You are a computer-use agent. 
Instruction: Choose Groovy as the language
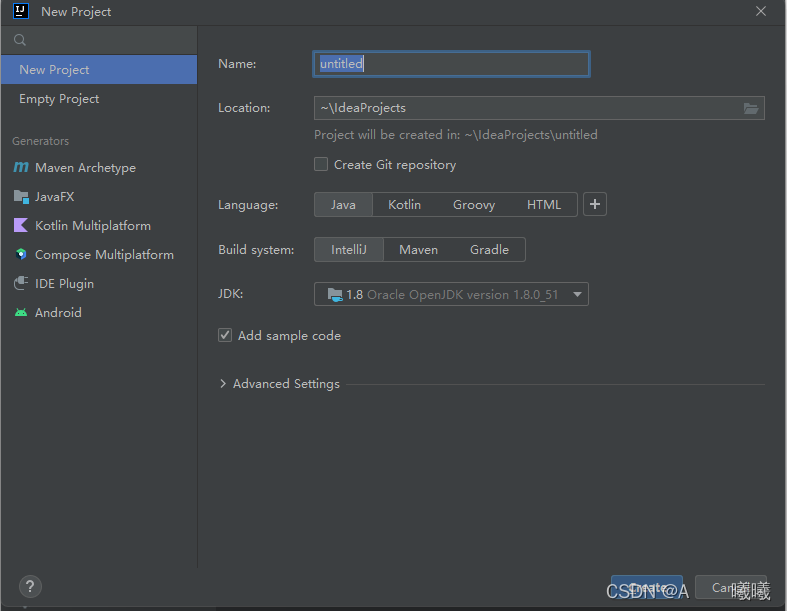474,204
